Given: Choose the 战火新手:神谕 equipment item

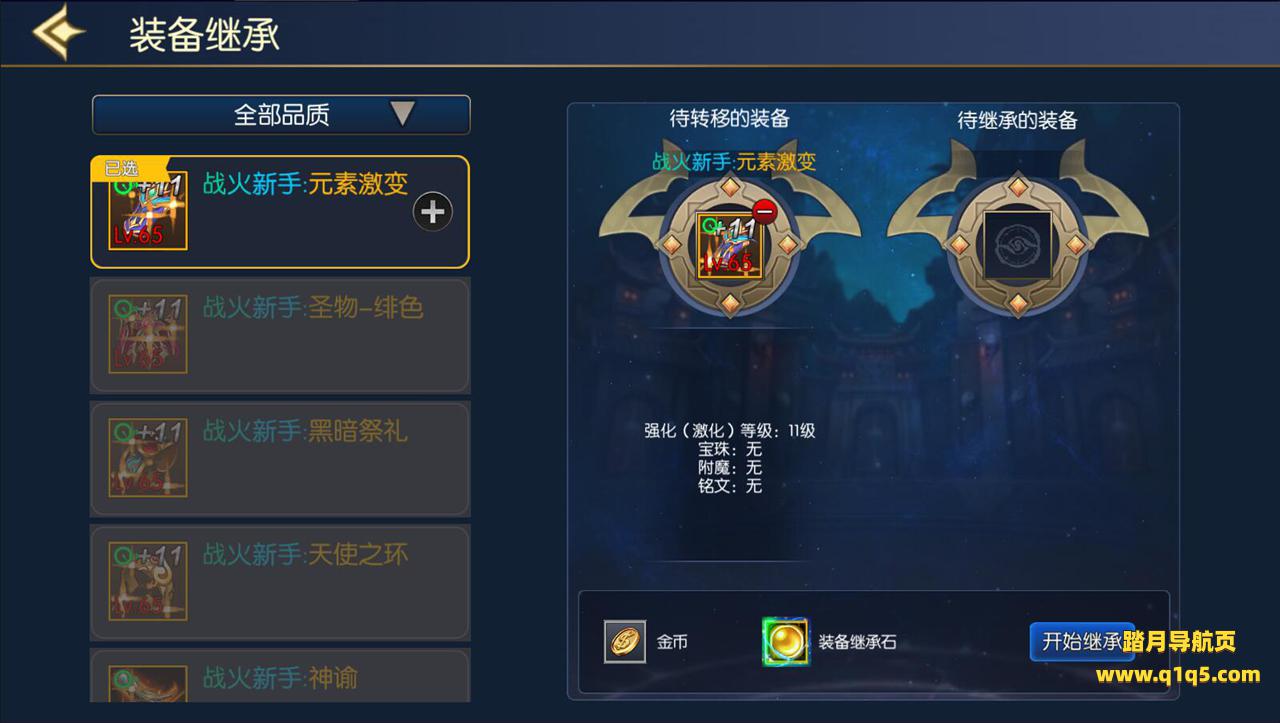Looking at the screenshot, I should click(280, 676).
